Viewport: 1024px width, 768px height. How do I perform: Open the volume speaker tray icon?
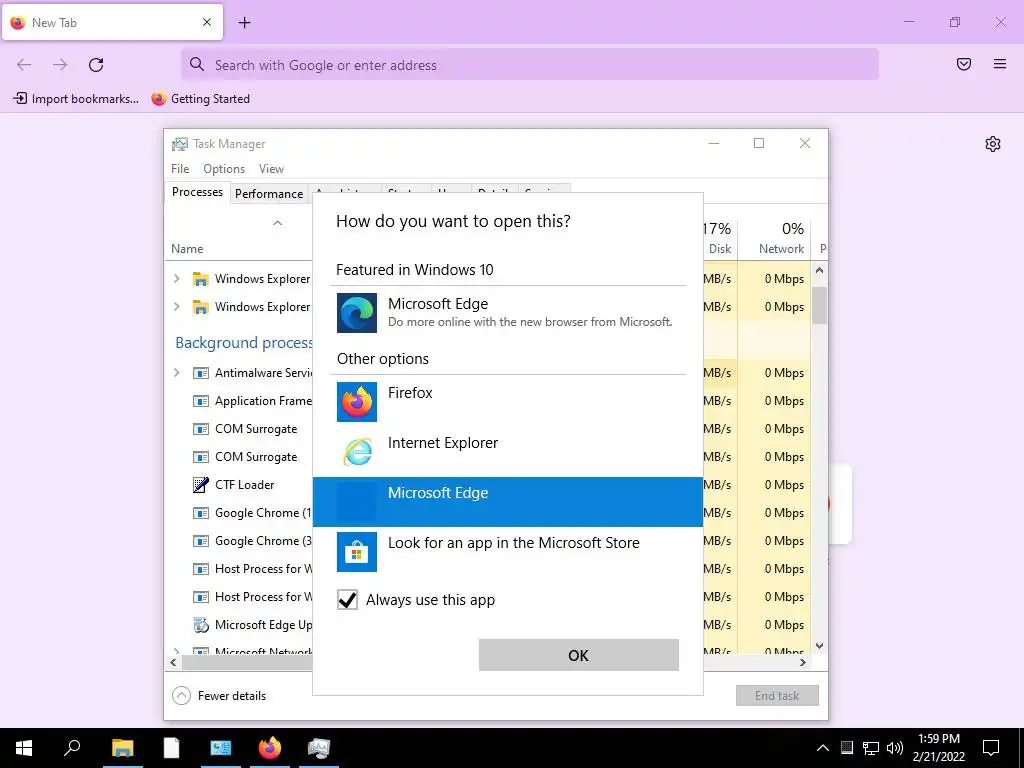point(895,748)
